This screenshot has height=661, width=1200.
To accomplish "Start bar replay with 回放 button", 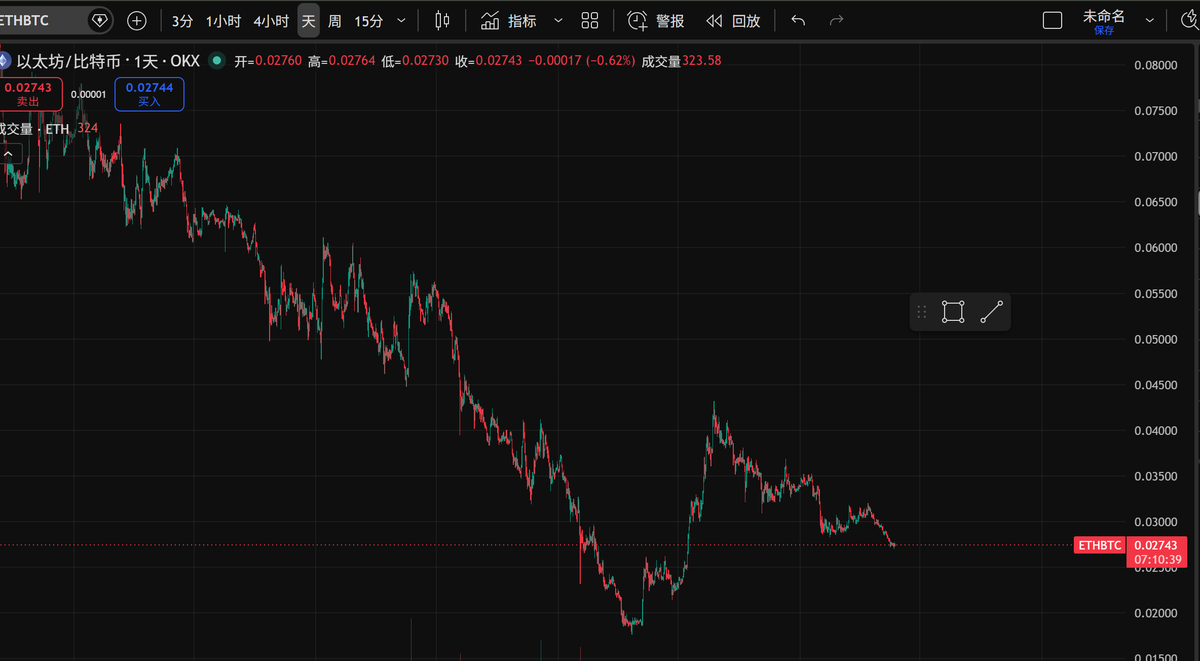I will point(733,20).
